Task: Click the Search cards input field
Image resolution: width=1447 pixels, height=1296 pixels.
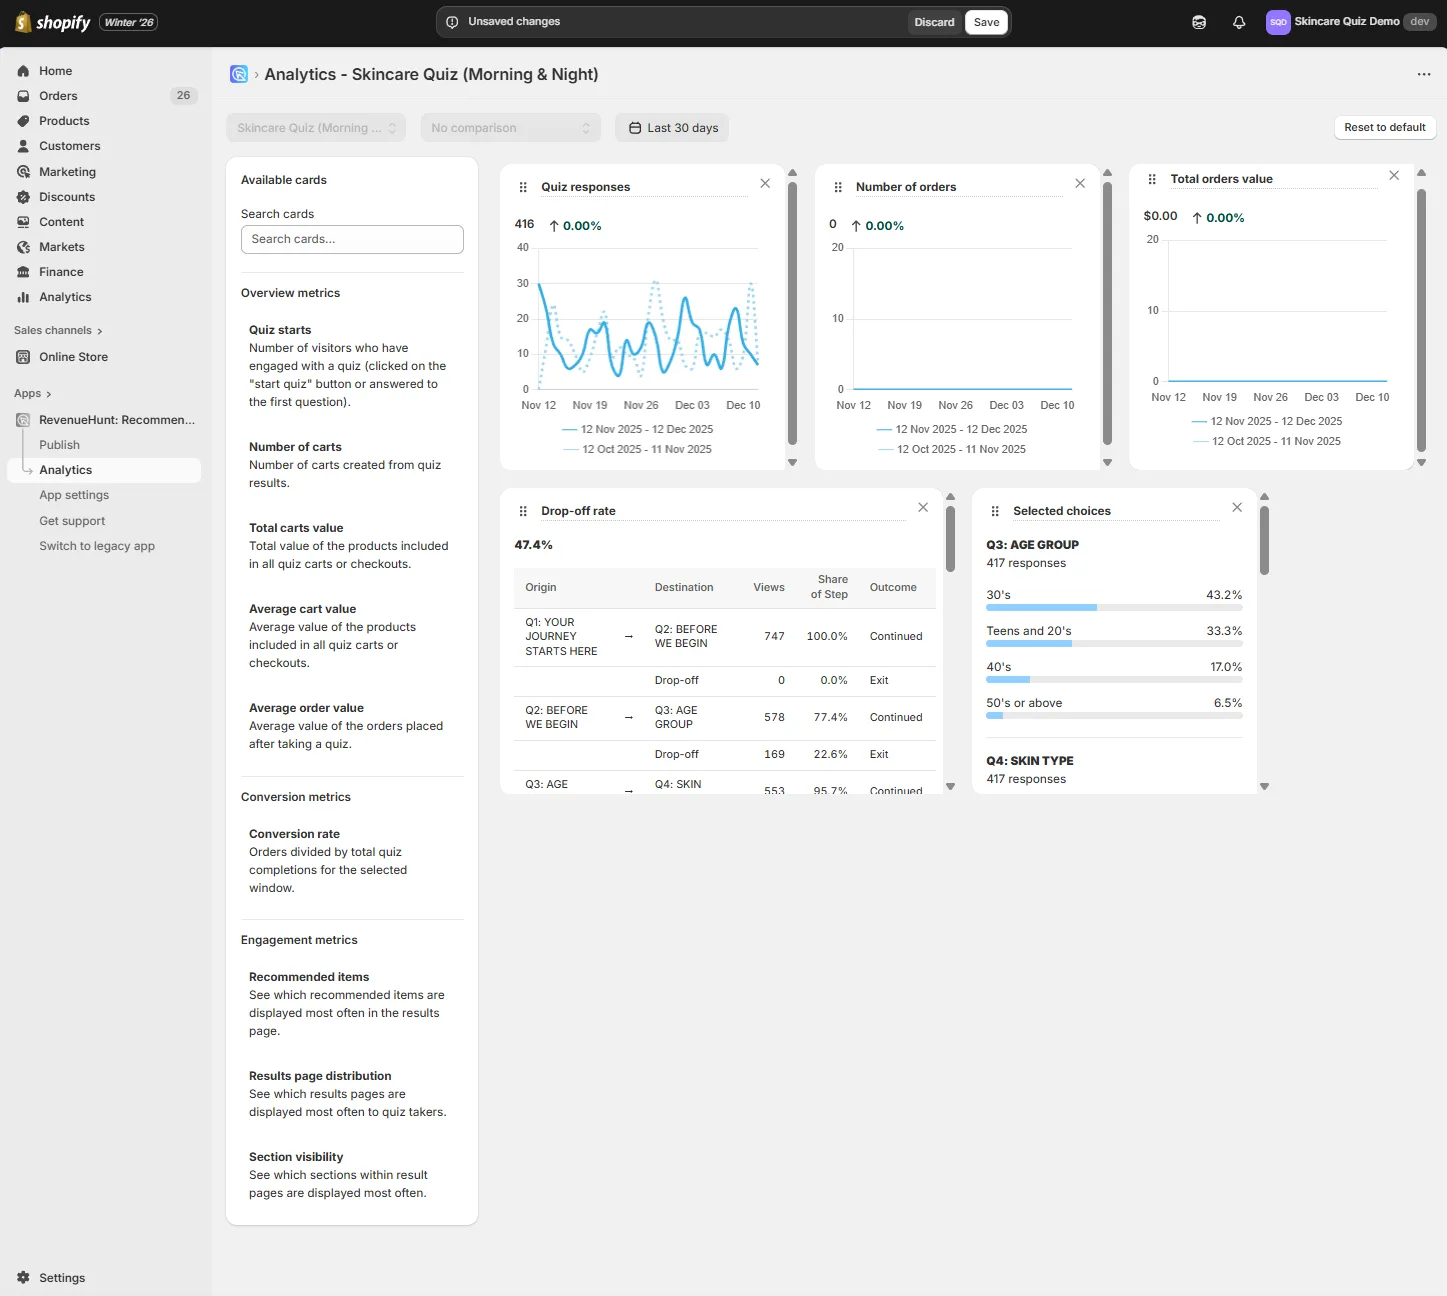Action: (x=352, y=239)
